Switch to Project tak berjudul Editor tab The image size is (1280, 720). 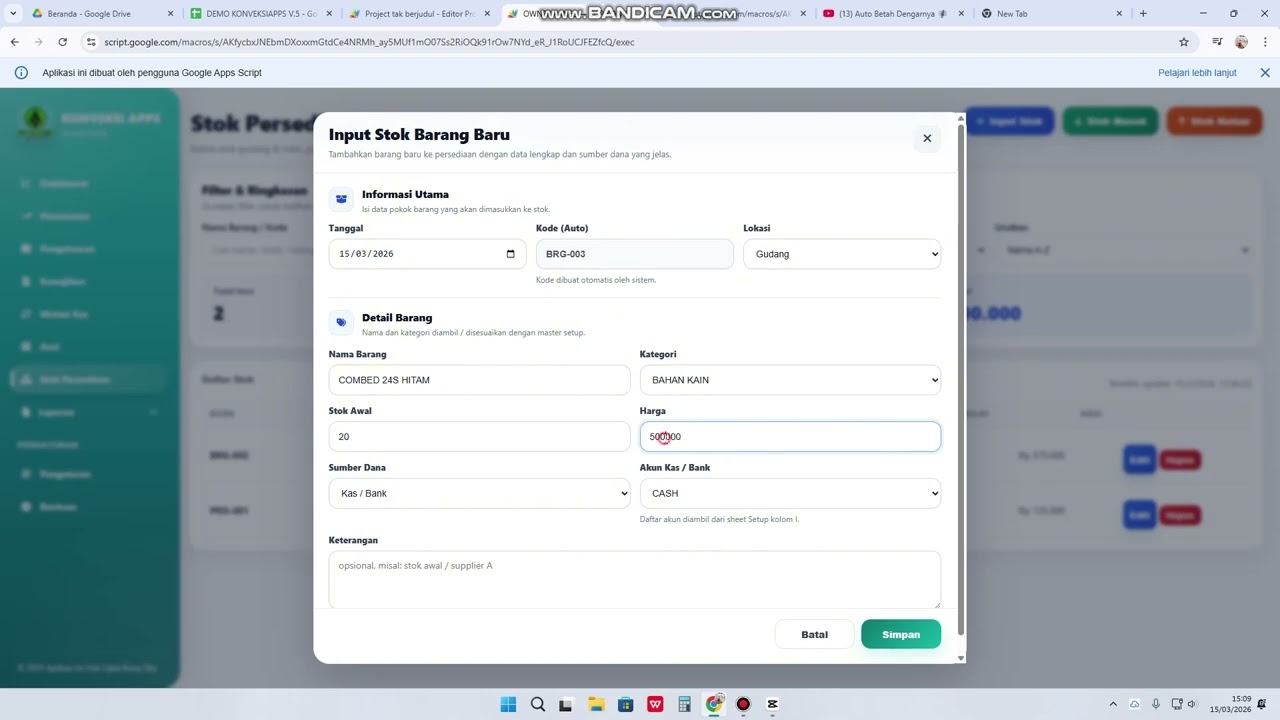(x=419, y=14)
